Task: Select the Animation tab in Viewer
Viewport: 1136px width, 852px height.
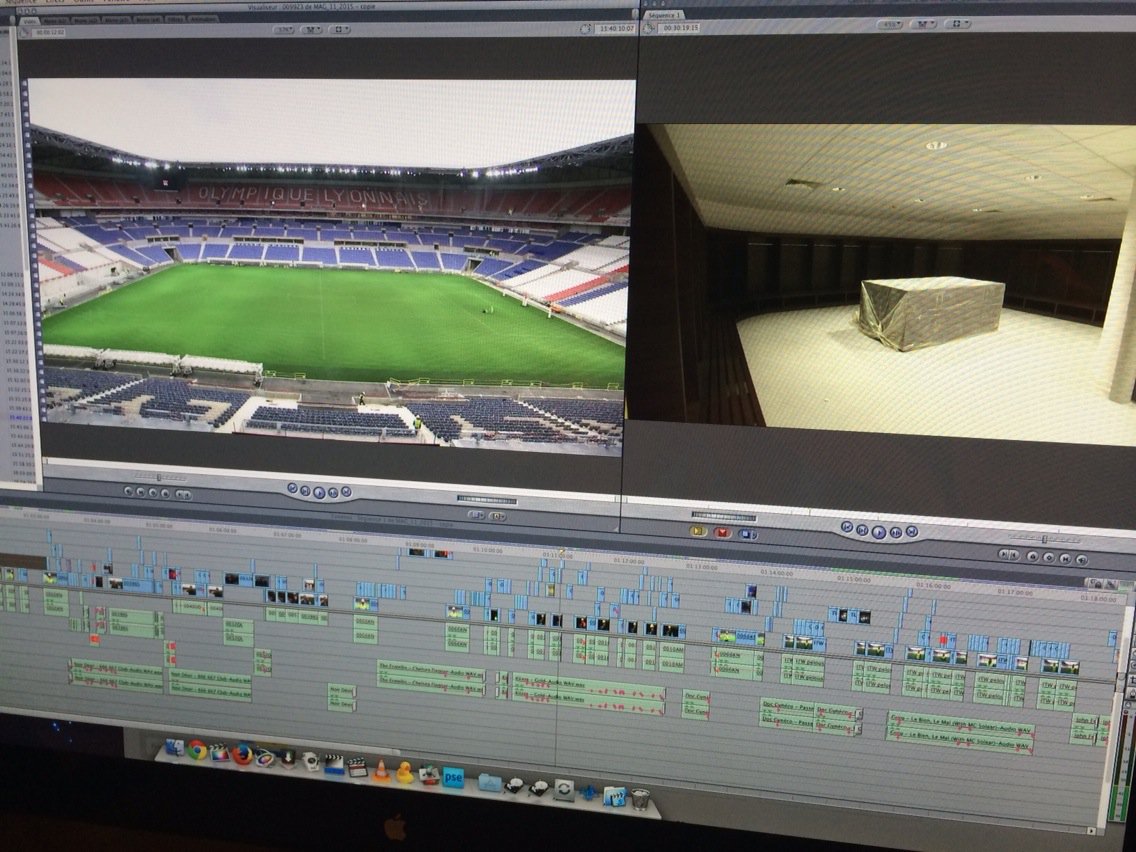Action: point(203,20)
